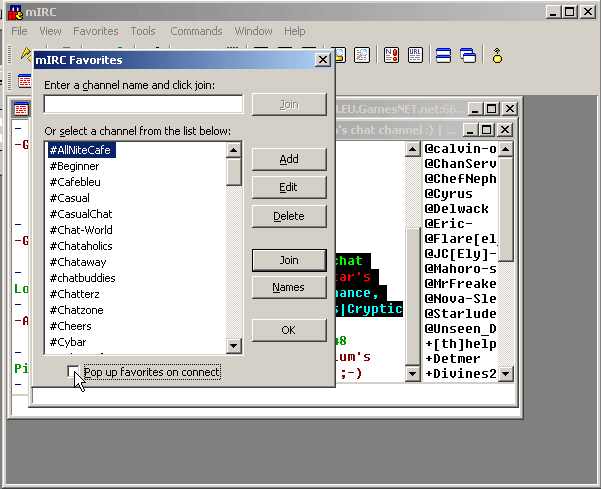The height and width of the screenshot is (489, 601).
Task: Click the Connect lightning bolt toolbar icon
Action: click(x=26, y=54)
